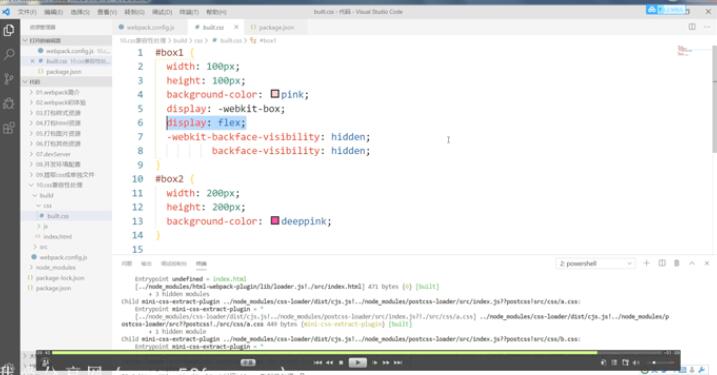Screen dimensions: 717x375
Task: Step forward one frame in video player
Action: 375,363
